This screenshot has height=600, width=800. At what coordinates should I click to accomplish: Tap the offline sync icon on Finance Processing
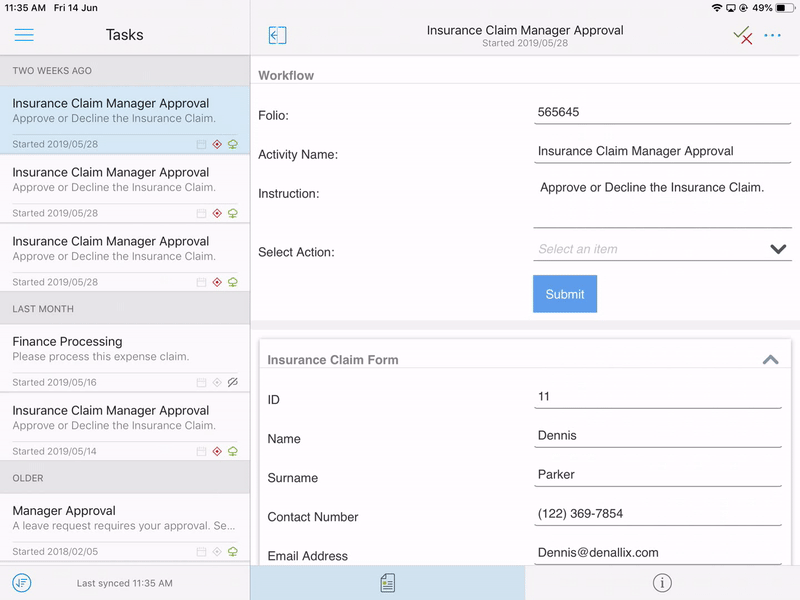point(233,382)
